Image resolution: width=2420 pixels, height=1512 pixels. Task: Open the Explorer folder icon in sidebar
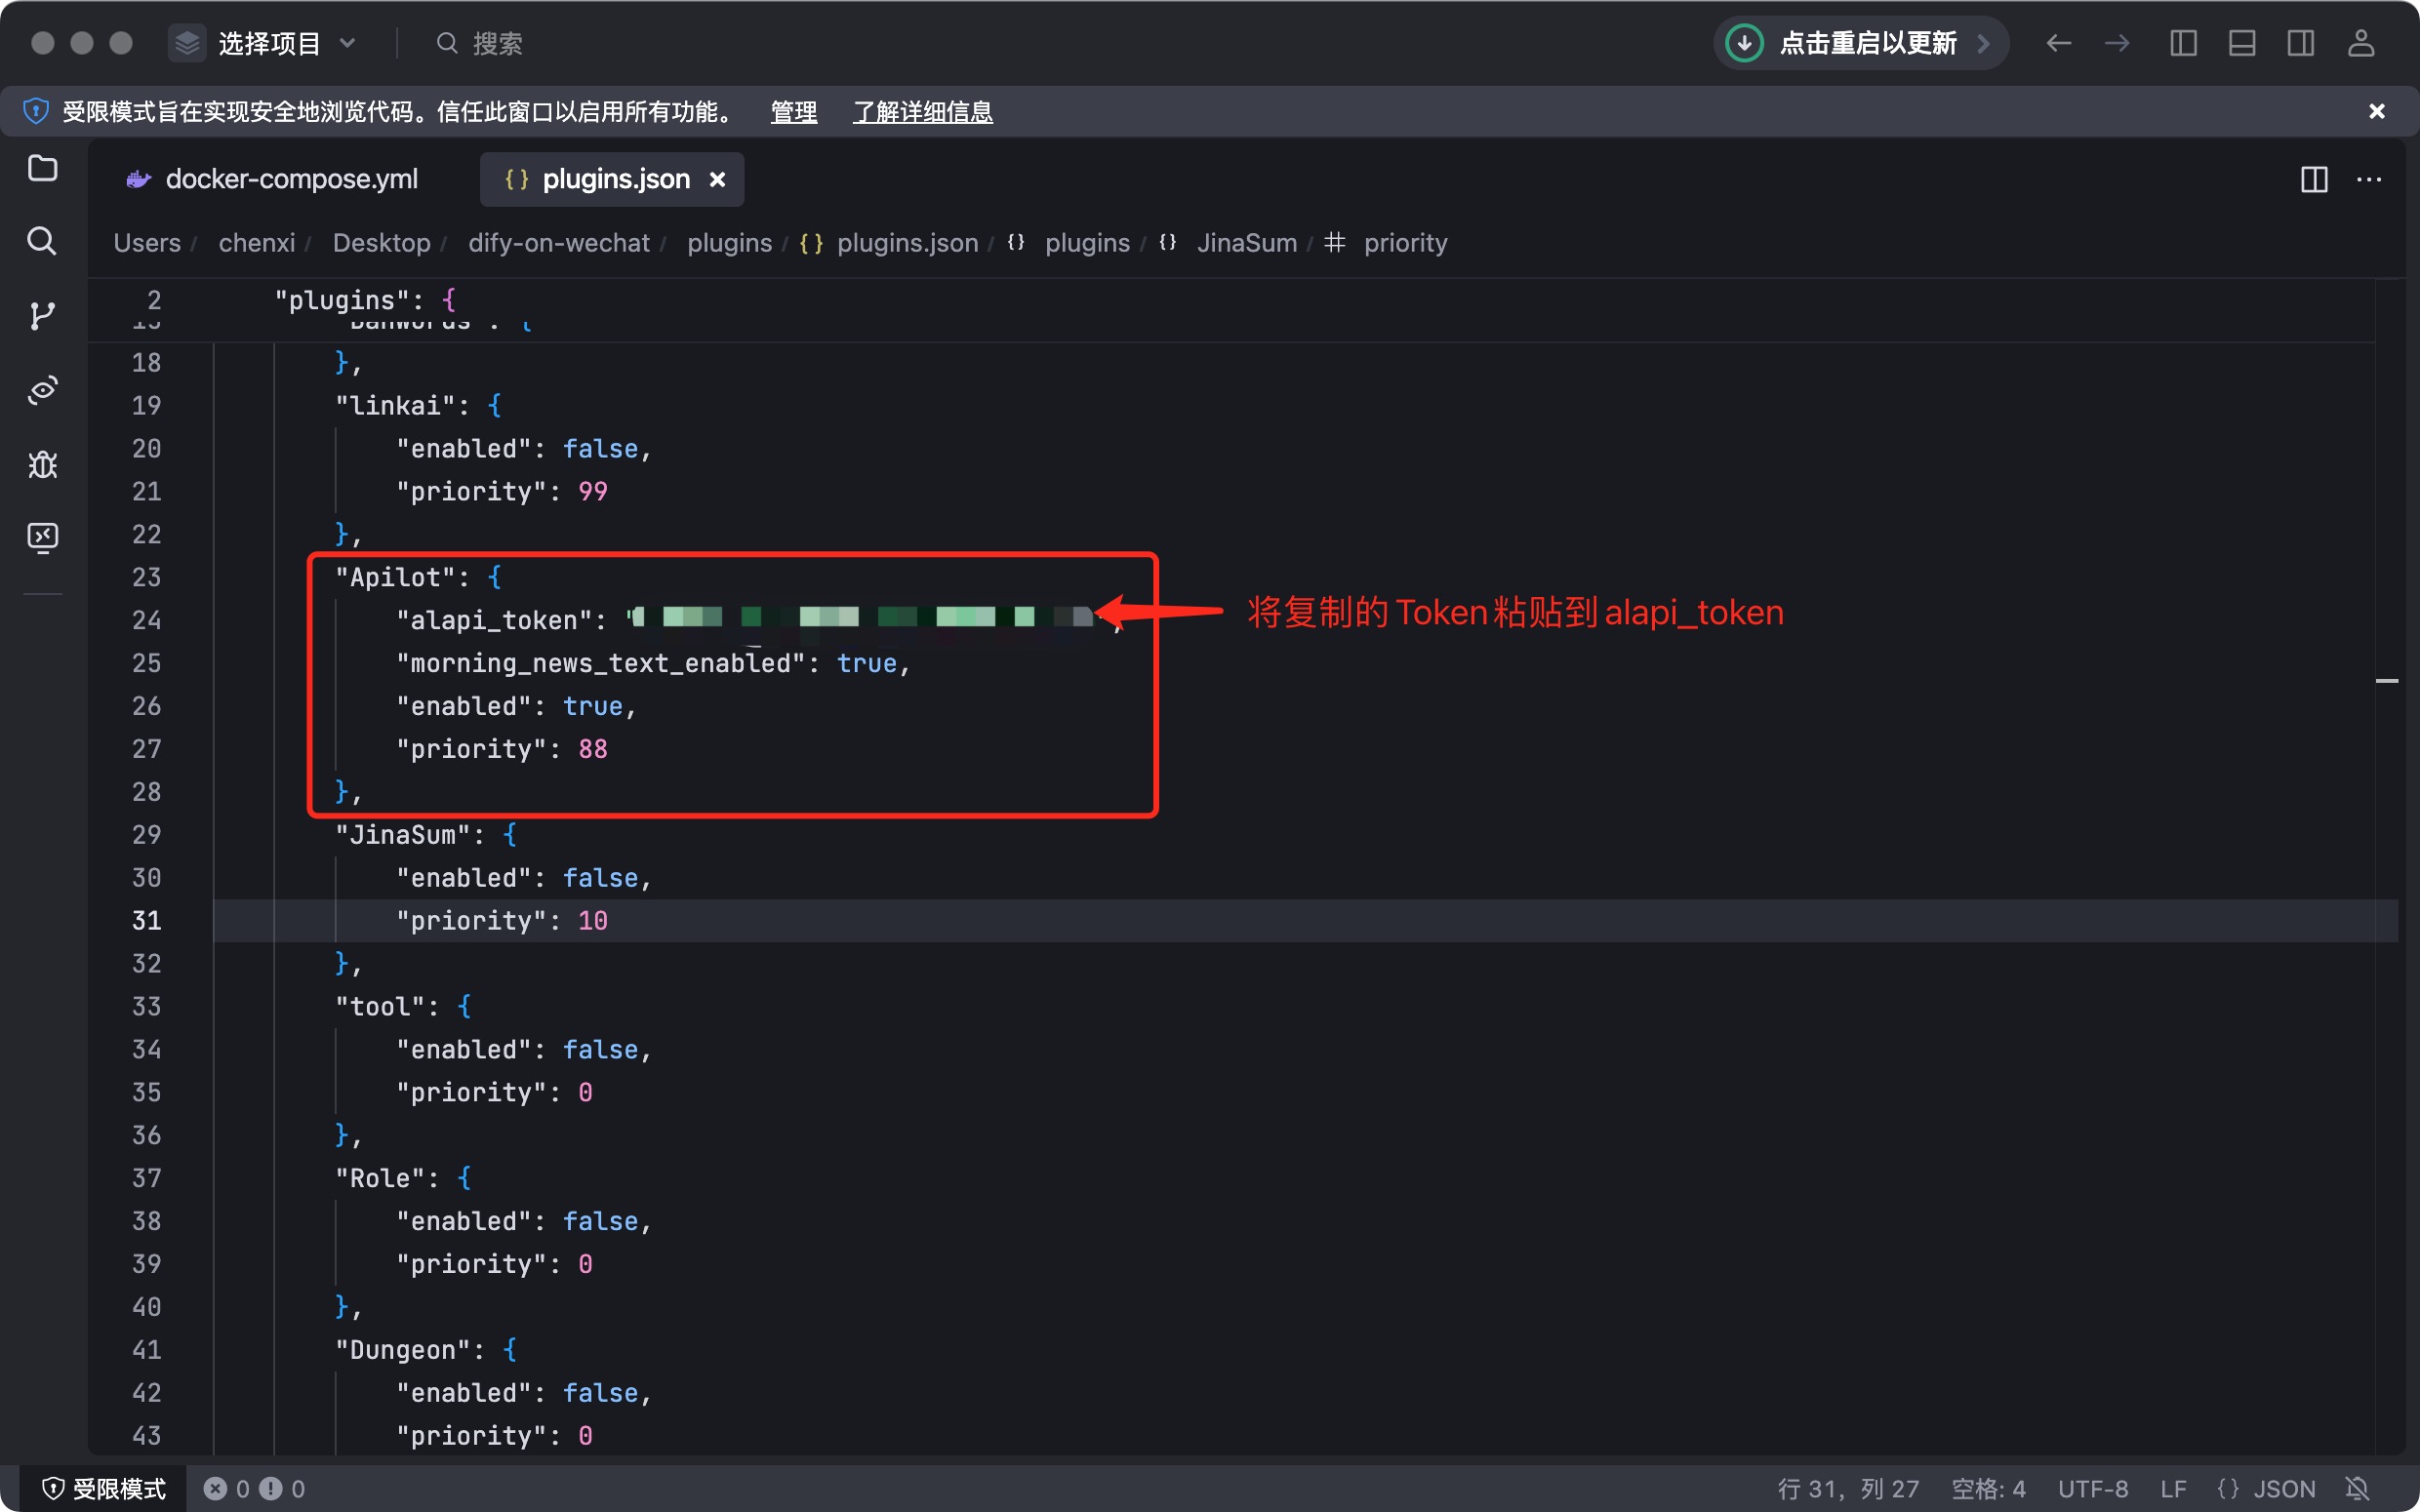(x=42, y=168)
